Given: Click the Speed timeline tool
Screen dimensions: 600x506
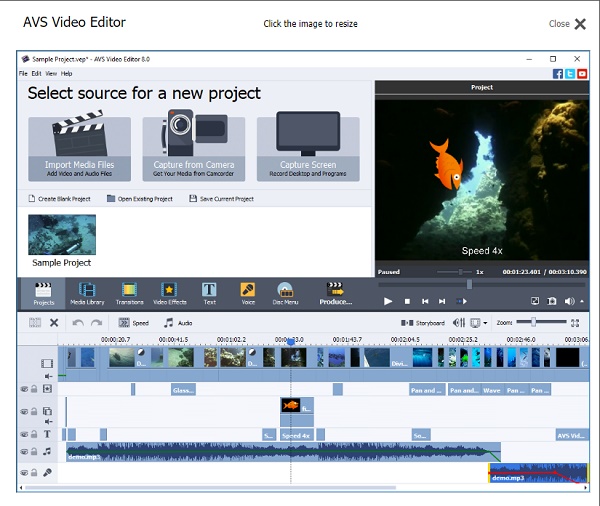Looking at the screenshot, I should [134, 323].
